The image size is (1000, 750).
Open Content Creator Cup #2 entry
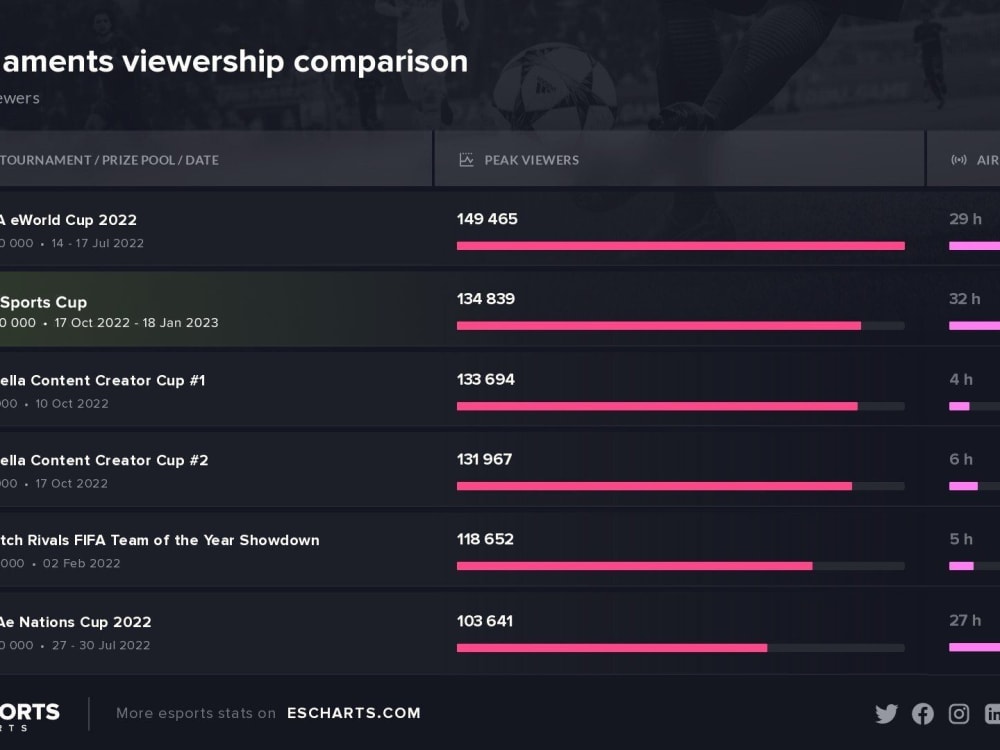(x=104, y=461)
